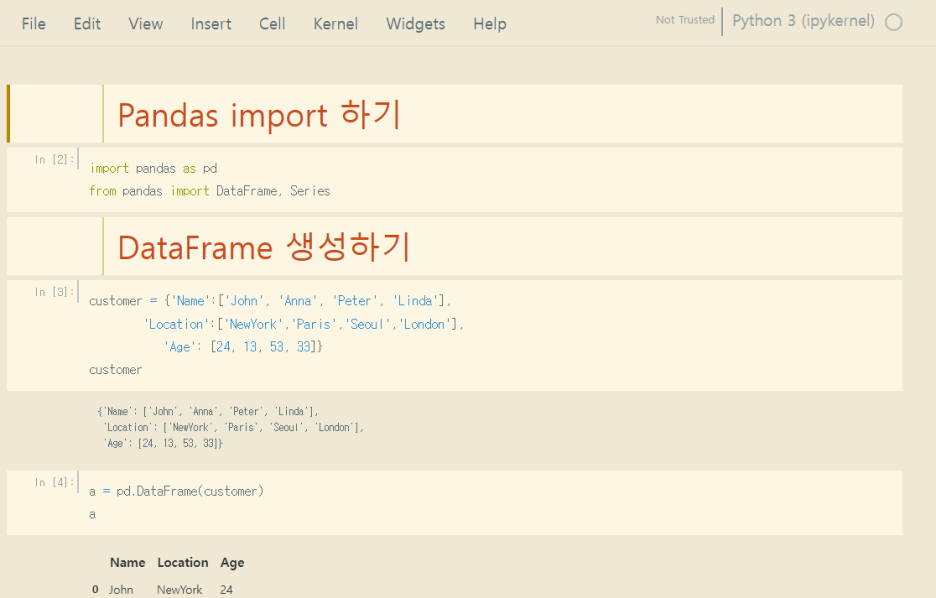Click the 'from pandas import DataFrame, Series' line
The width and height of the screenshot is (936, 598).
(x=210, y=191)
